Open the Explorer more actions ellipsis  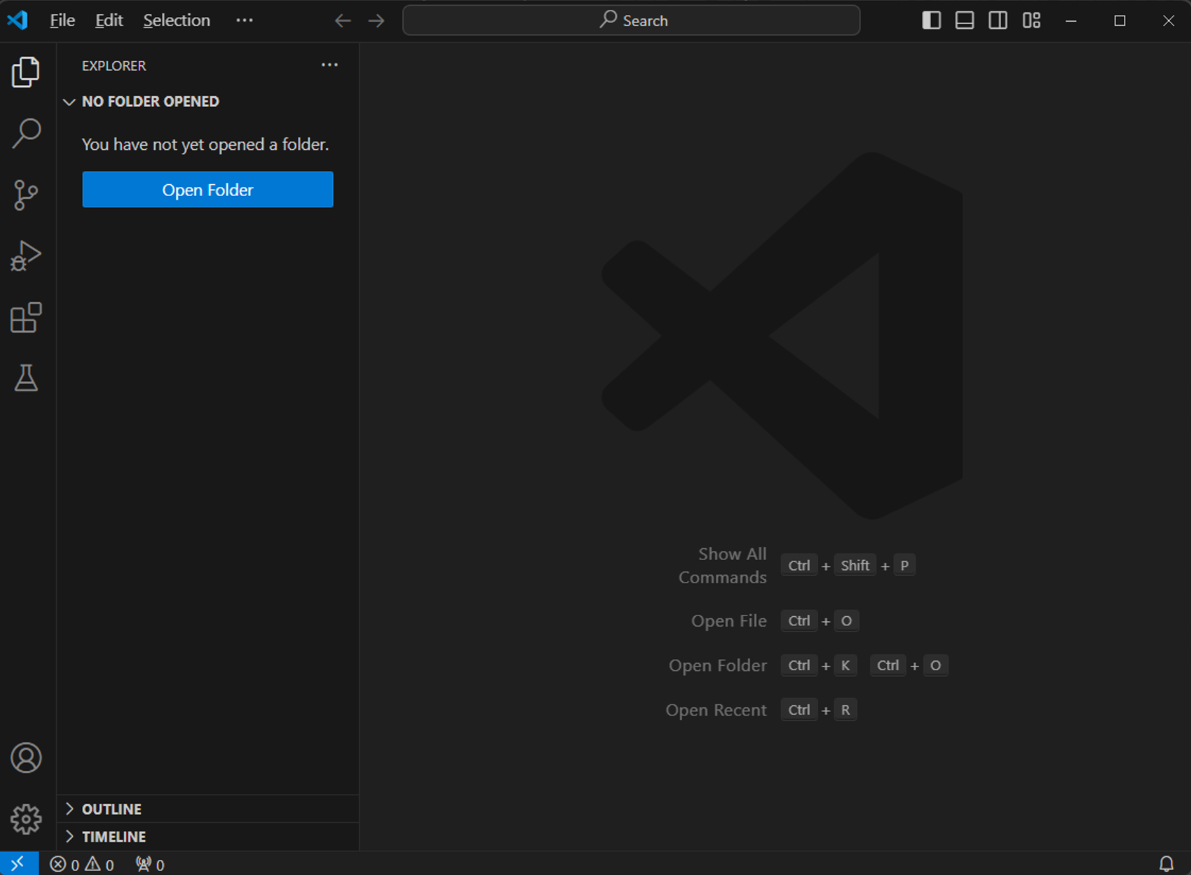click(330, 65)
